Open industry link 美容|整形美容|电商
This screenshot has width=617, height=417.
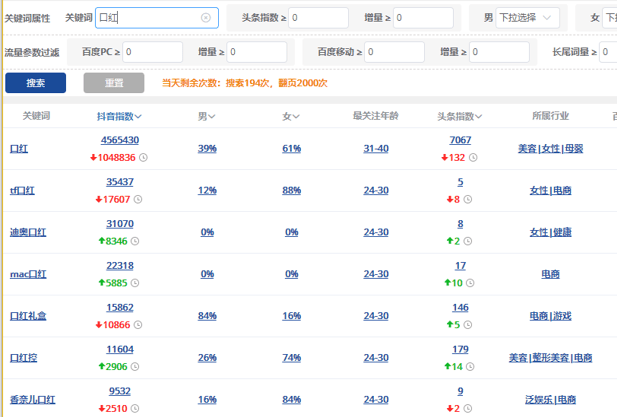point(550,358)
